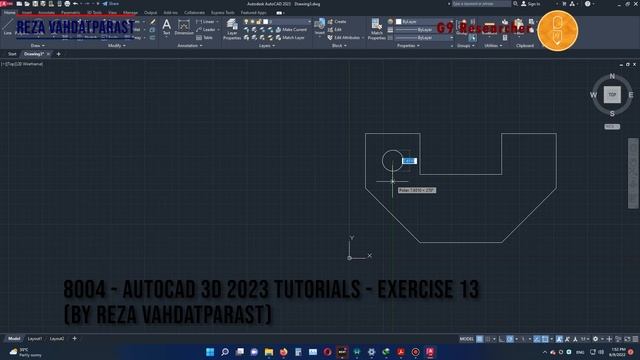Open File Explorer from taskbar
Screen dimensions: 640x360
269,352
